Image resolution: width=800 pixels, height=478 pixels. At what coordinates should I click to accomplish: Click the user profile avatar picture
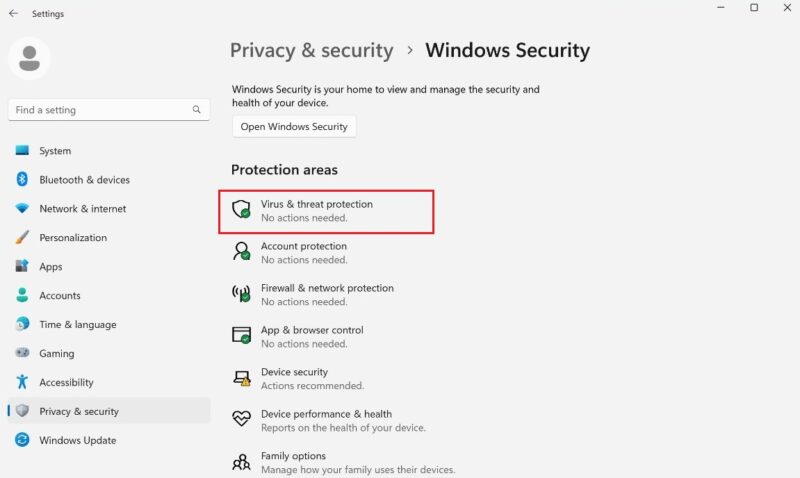(29, 59)
